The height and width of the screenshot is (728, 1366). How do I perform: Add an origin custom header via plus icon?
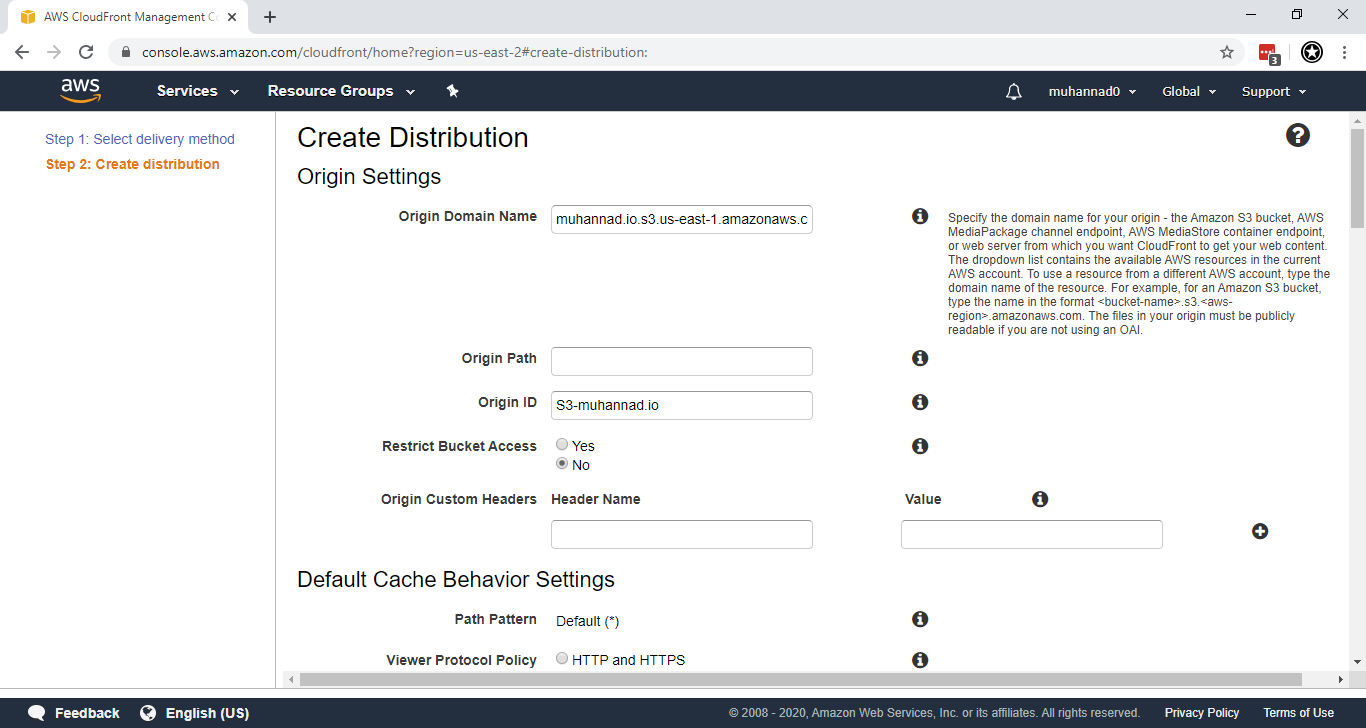[x=1260, y=532]
